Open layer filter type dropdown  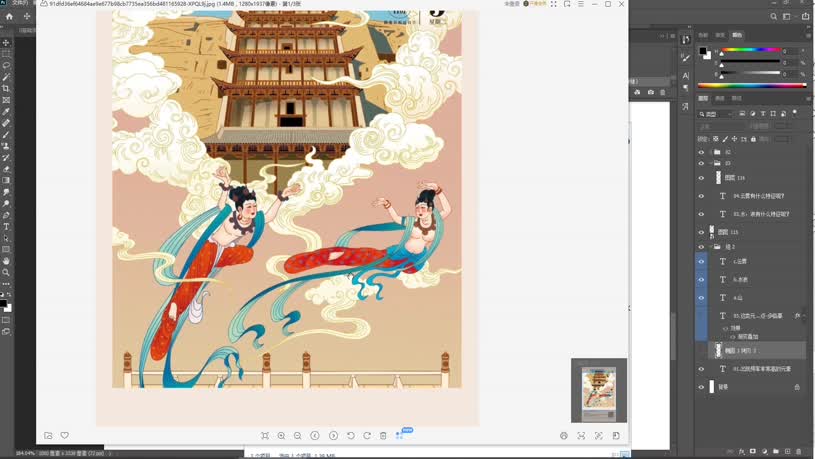[x=716, y=114]
